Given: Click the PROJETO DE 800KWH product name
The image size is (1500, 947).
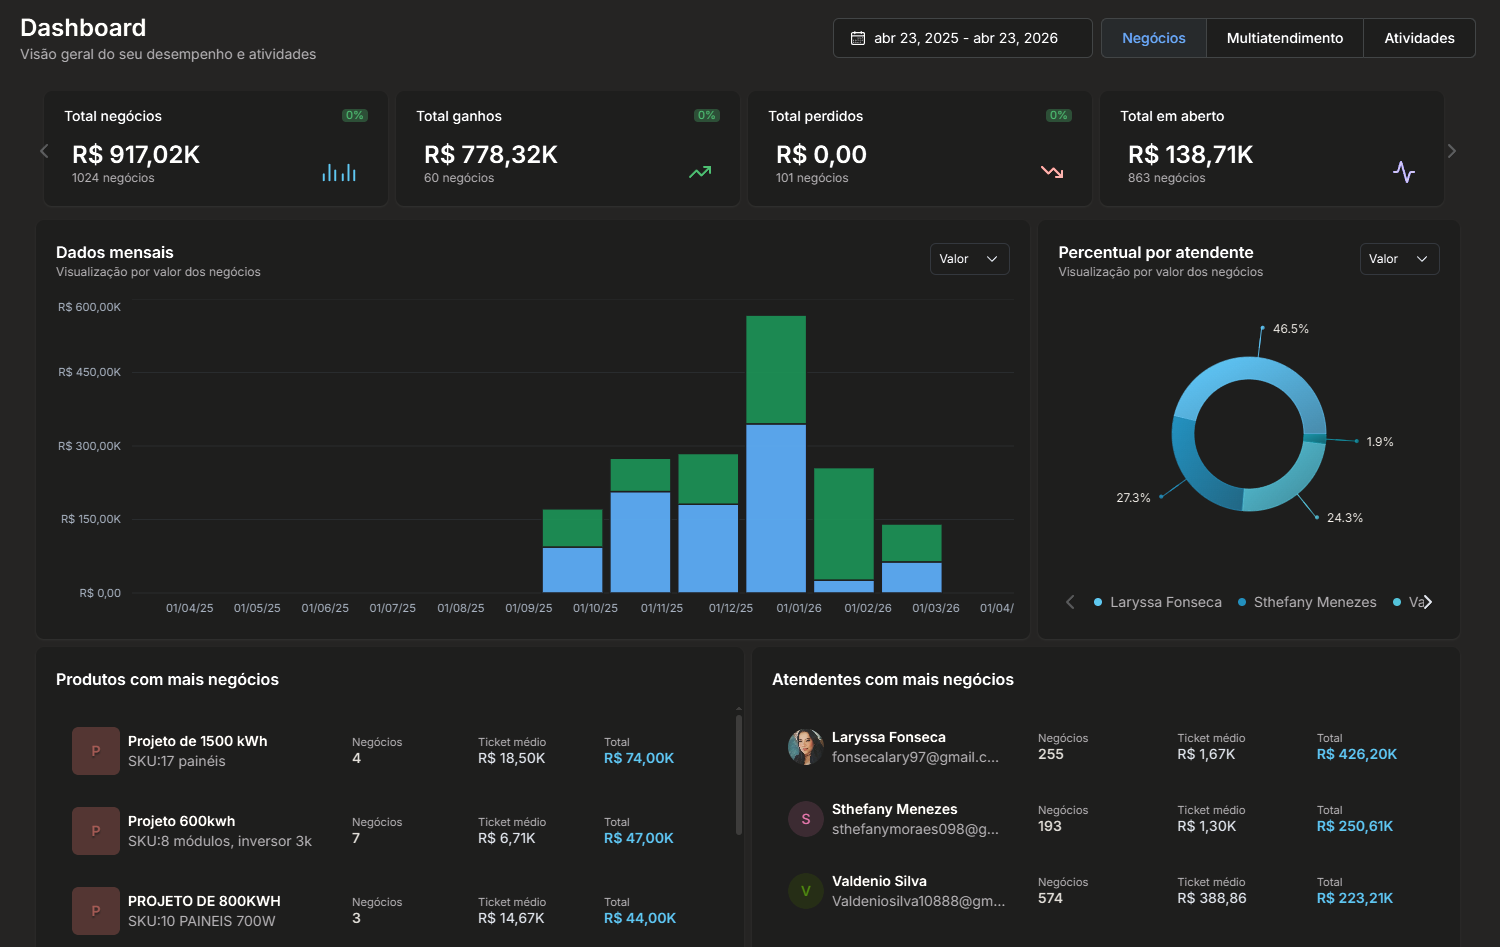Looking at the screenshot, I should (204, 901).
